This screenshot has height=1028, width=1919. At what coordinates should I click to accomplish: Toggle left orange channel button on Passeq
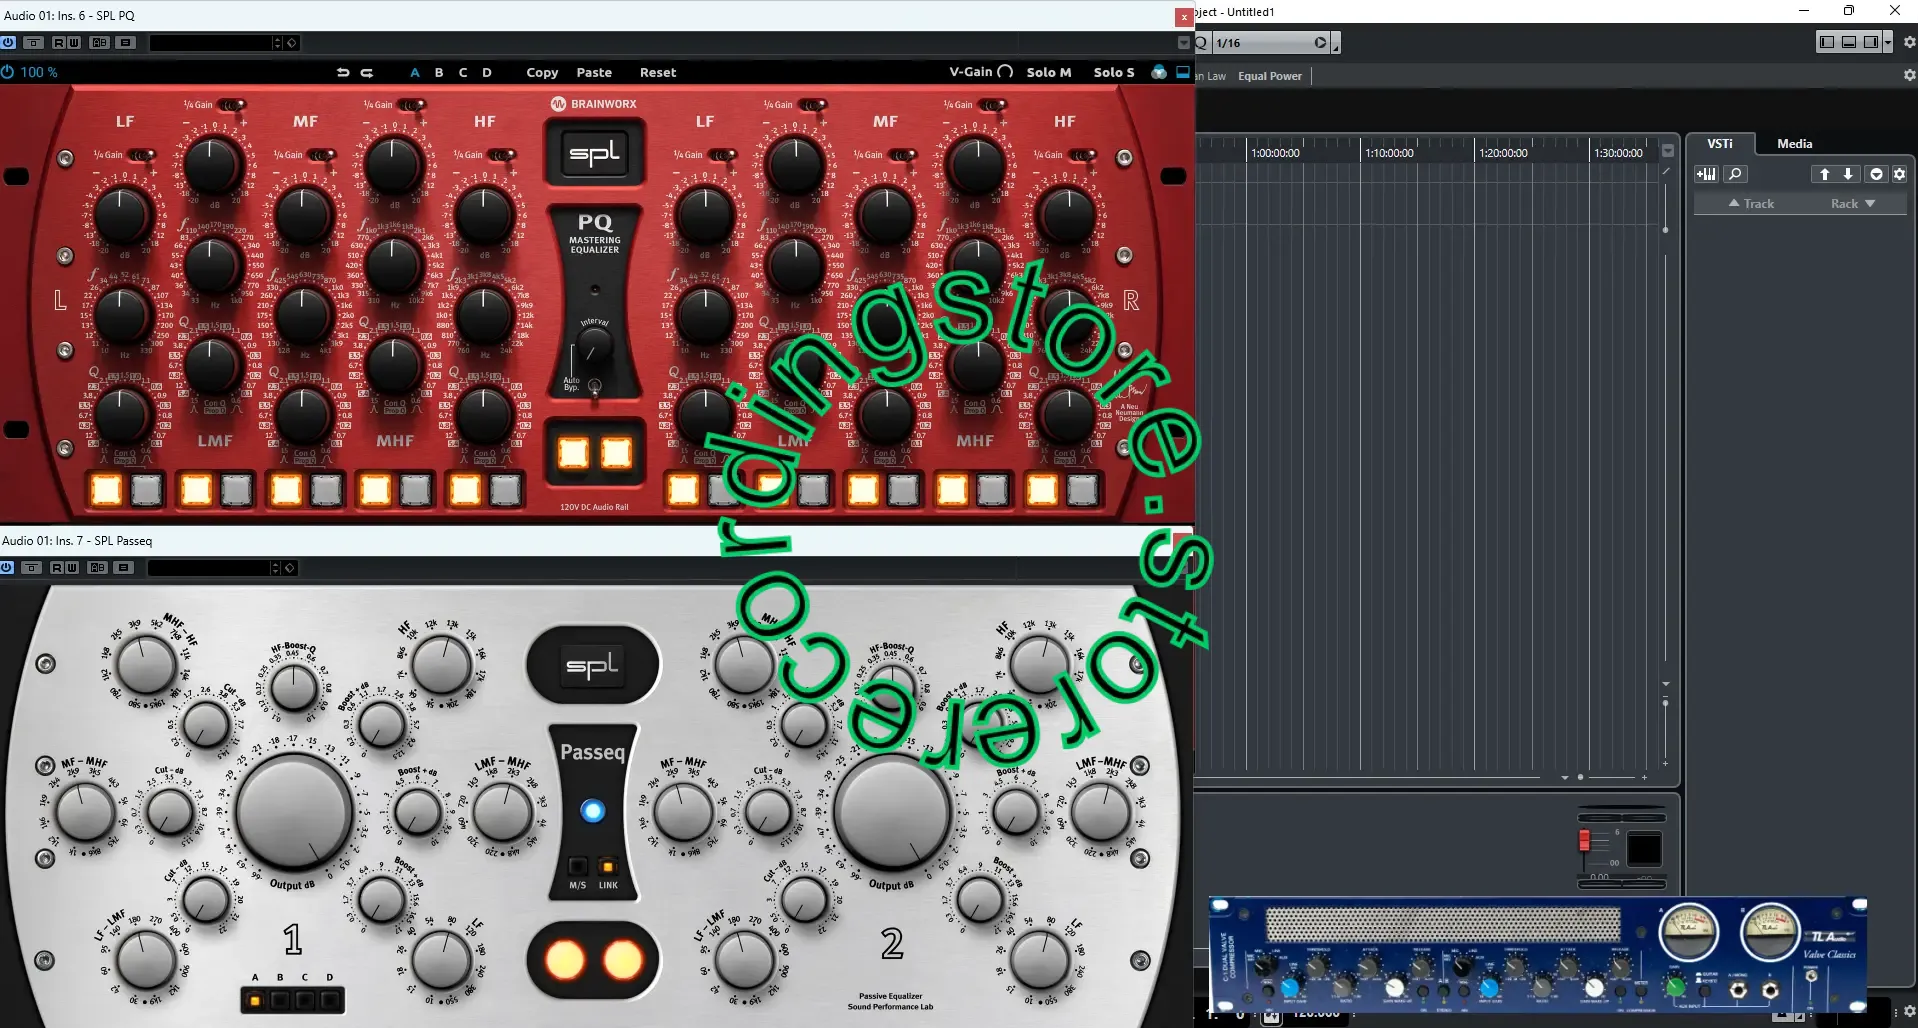point(565,961)
